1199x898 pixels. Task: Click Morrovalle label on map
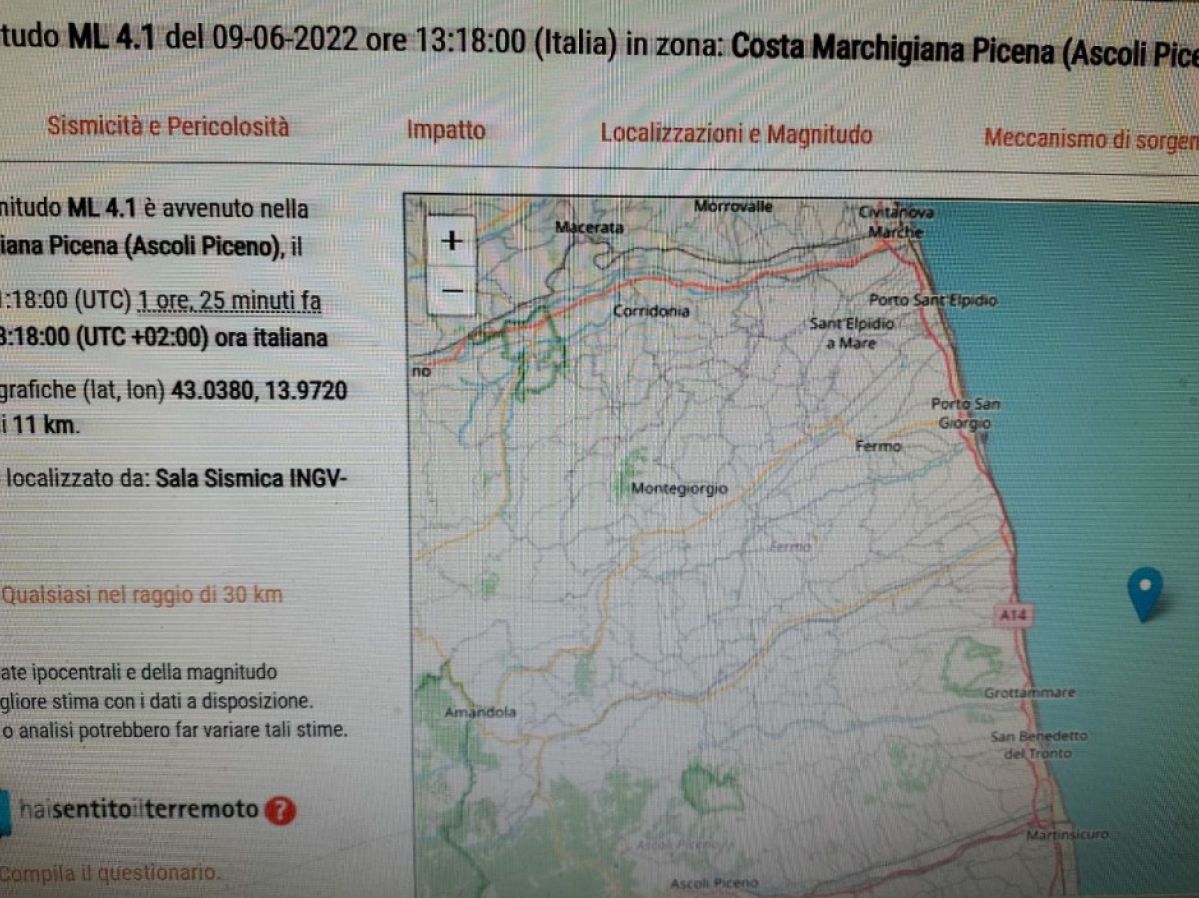(733, 207)
